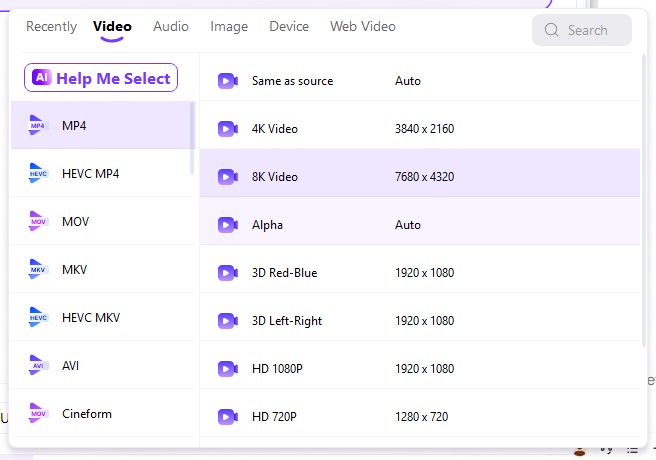Click the format list vertical scrollbar
Image resolution: width=656 pixels, height=460 pixels.
[192, 138]
